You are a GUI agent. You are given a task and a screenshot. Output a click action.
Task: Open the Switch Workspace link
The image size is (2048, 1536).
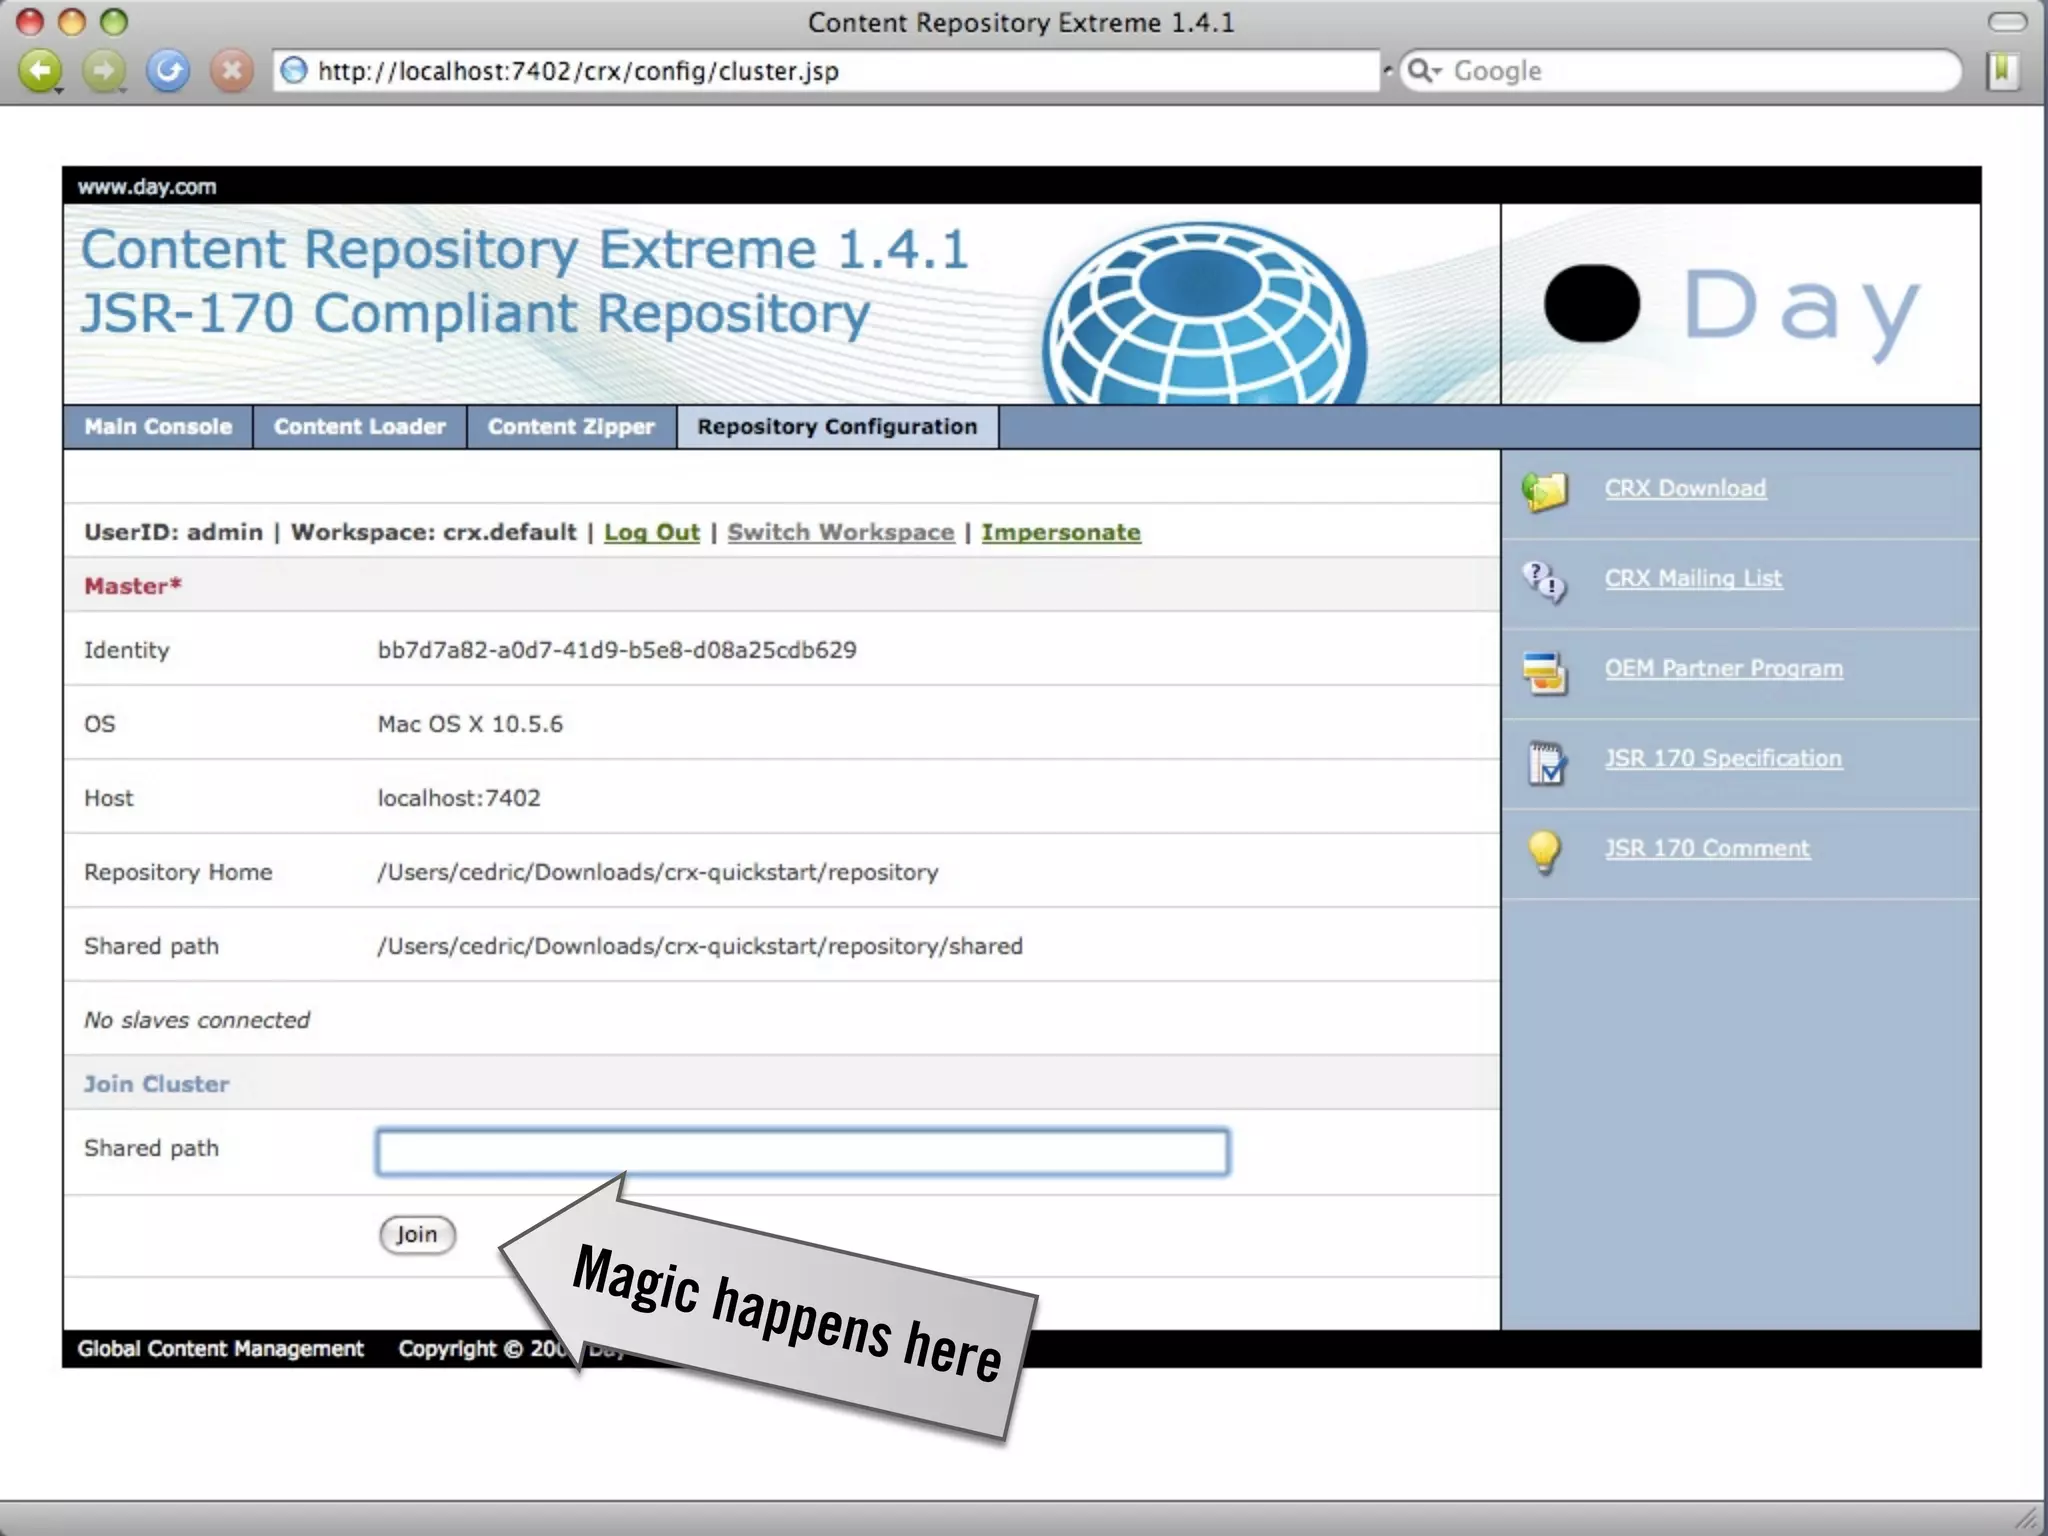pyautogui.click(x=840, y=532)
